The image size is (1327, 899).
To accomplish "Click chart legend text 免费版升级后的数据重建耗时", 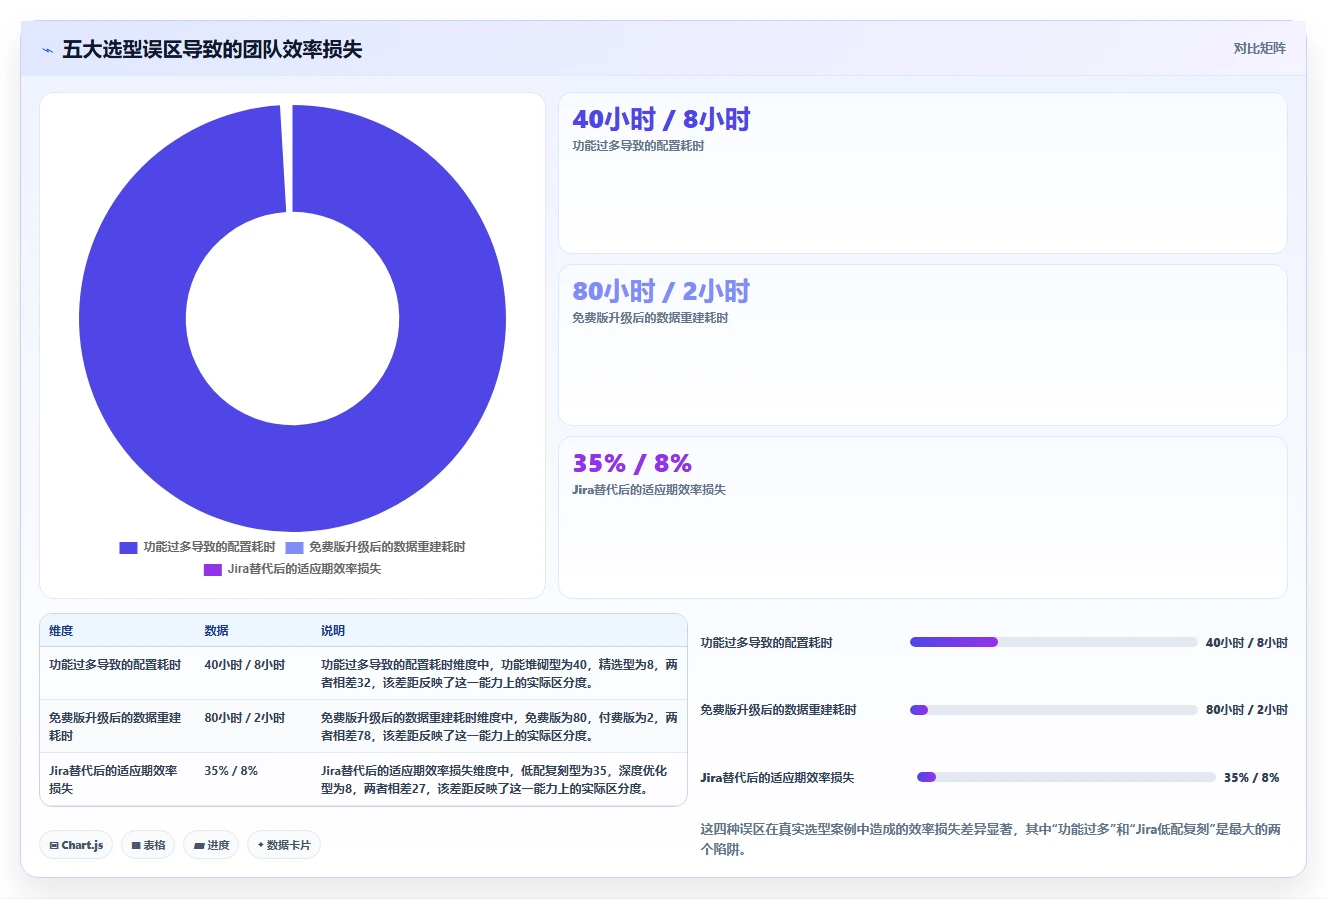I will [x=387, y=547].
